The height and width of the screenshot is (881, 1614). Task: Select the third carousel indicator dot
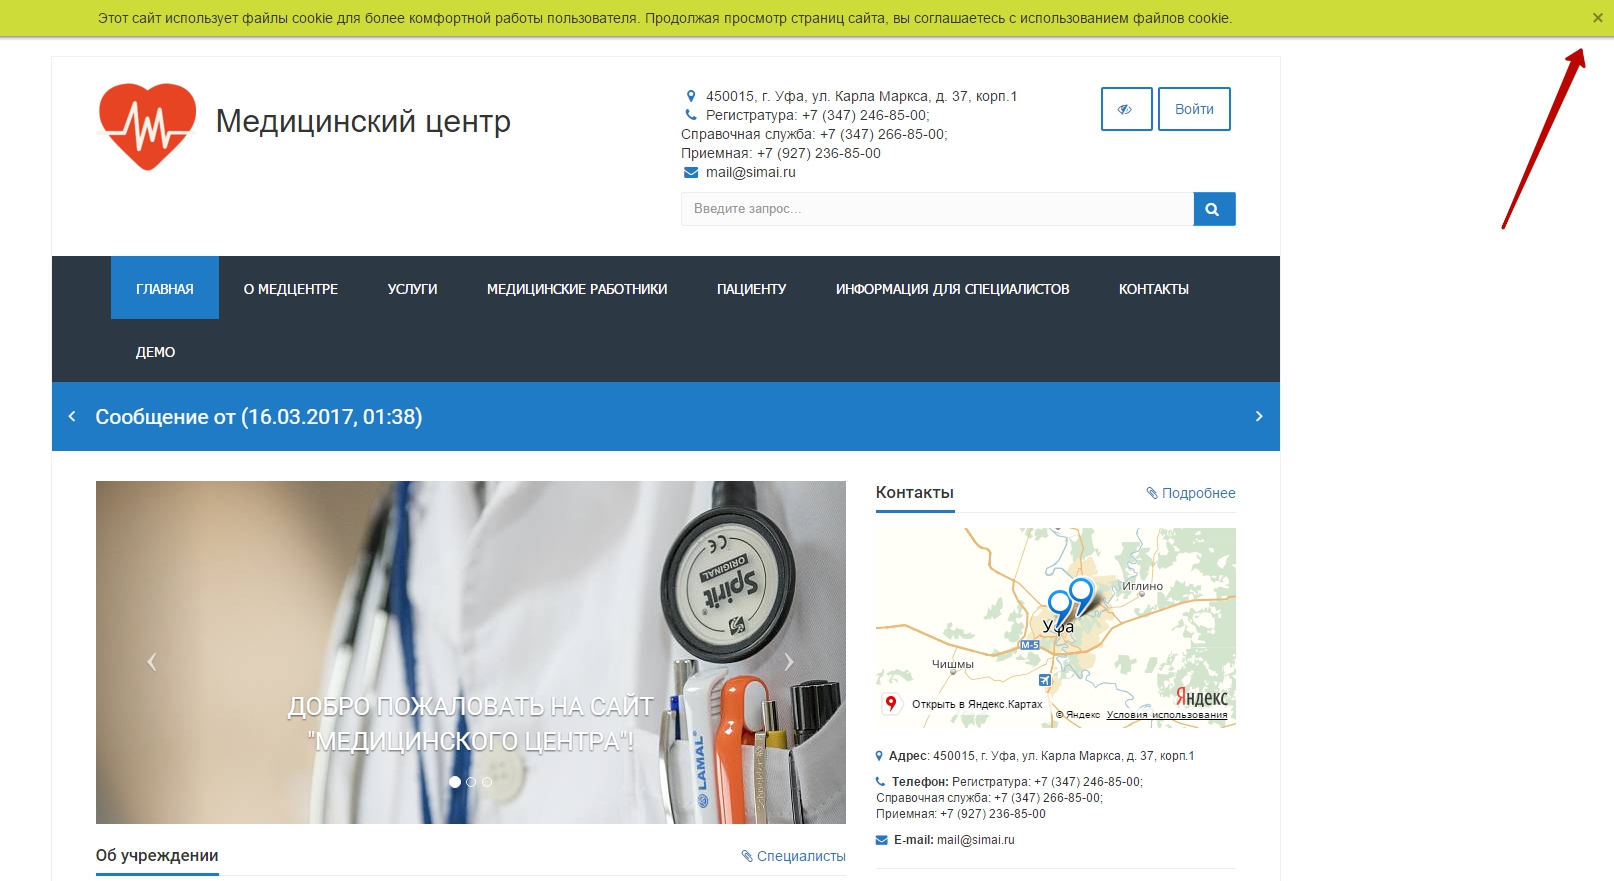[487, 782]
